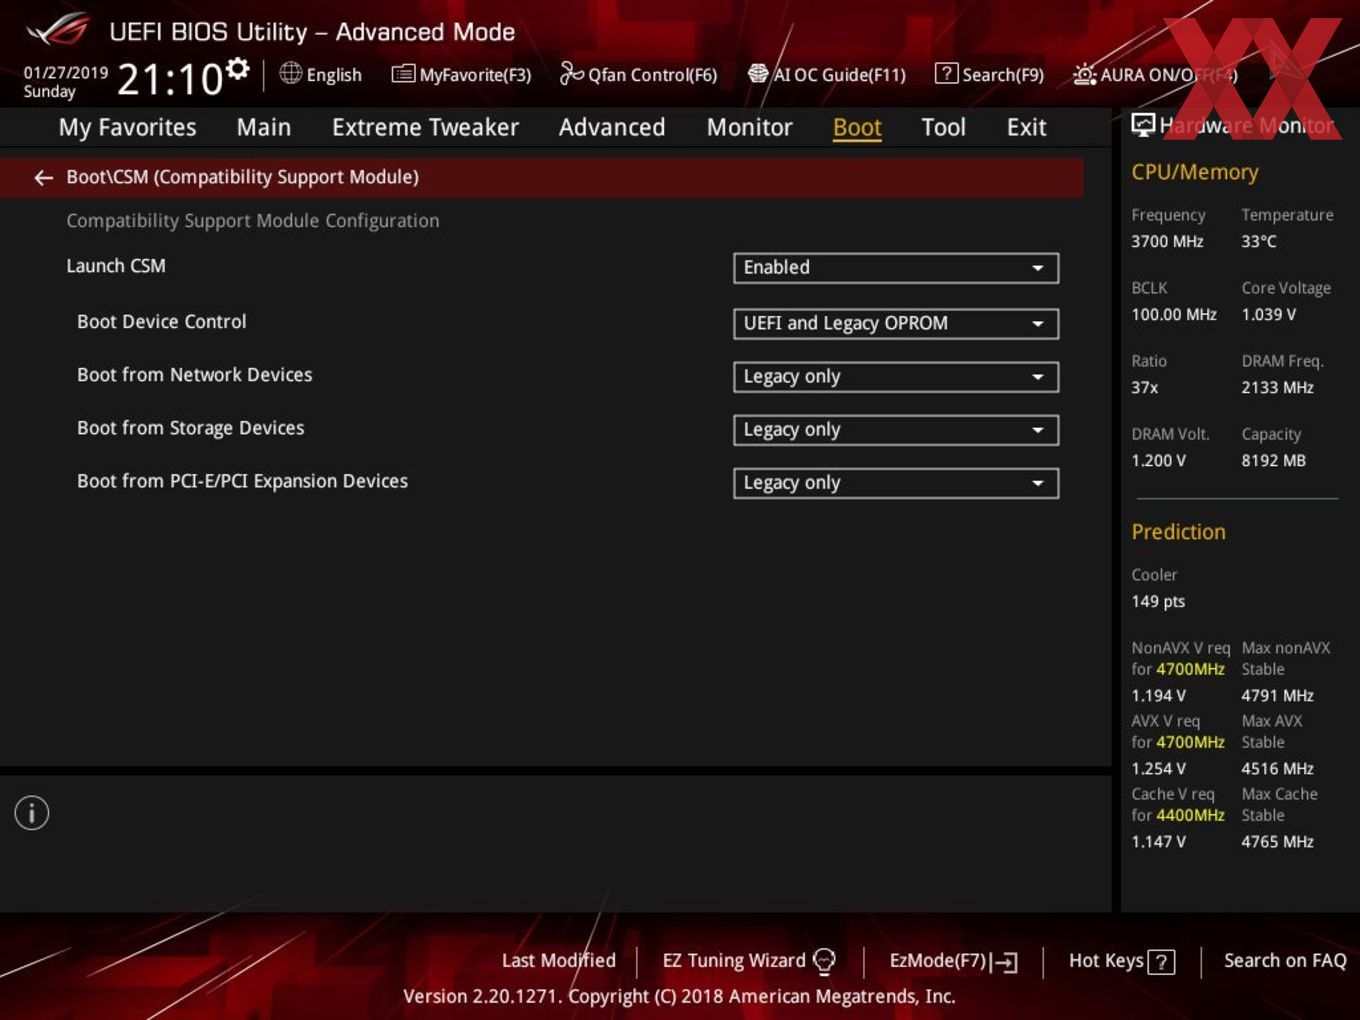The height and width of the screenshot is (1020, 1360).
Task: Open Boot from PCI-E/PCI Expansion dropdown
Action: (896, 483)
